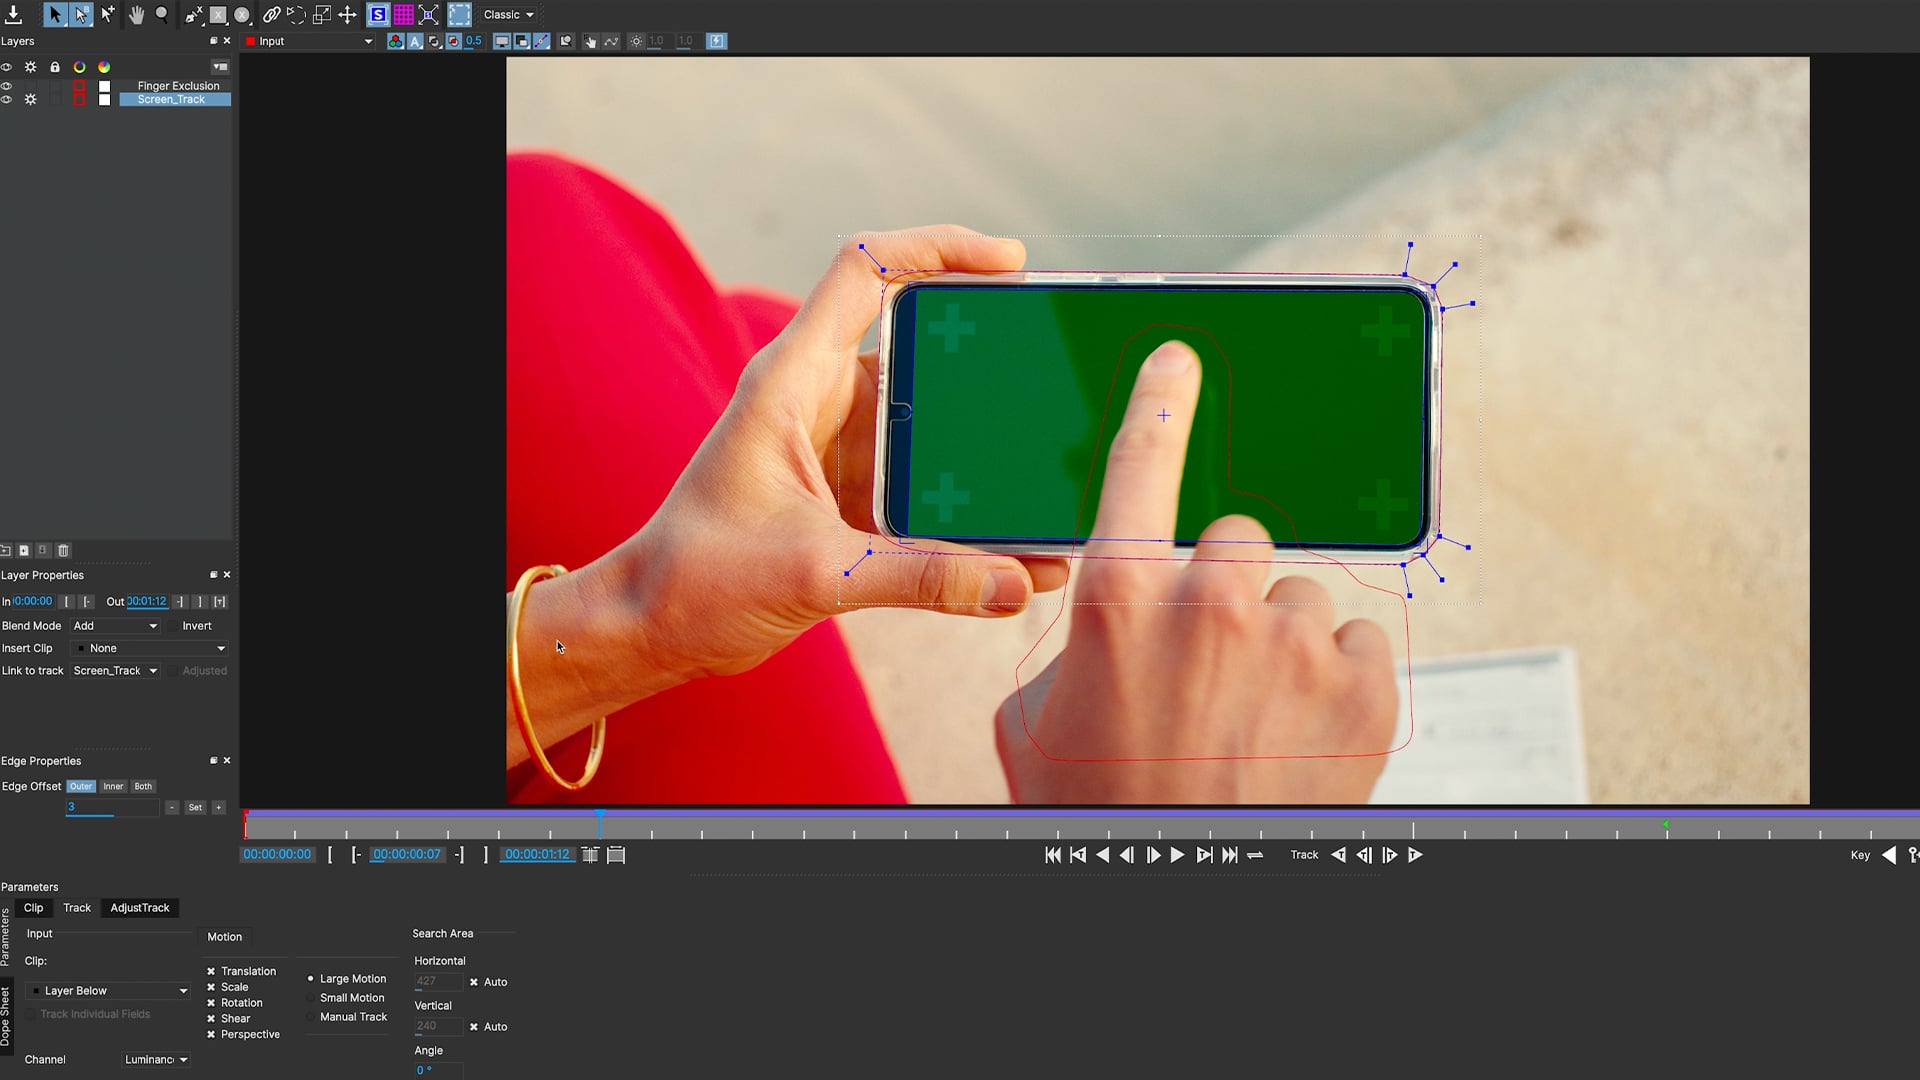Switch to the AdjustTrack tab
This screenshot has width=1920, height=1080.
pos(140,908)
